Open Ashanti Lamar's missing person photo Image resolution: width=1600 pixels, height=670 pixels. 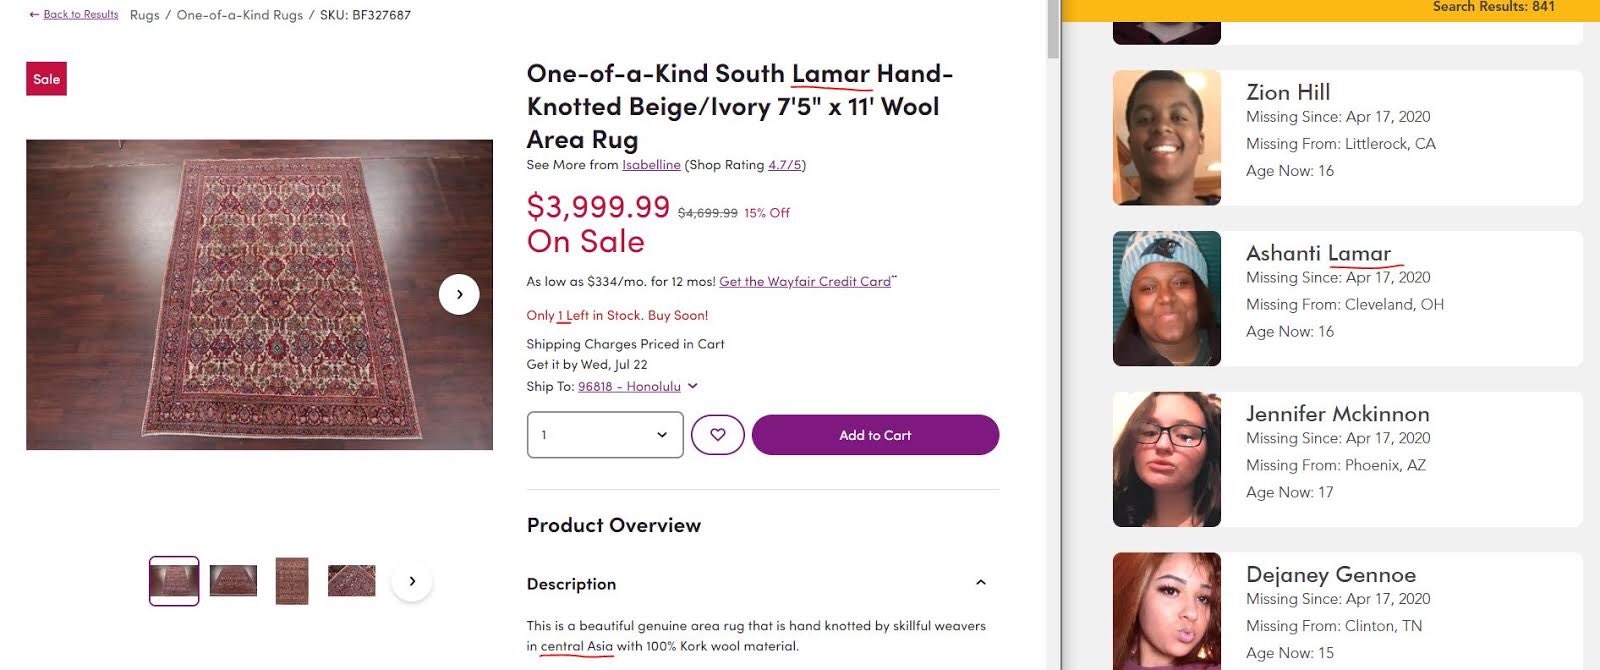click(1166, 299)
